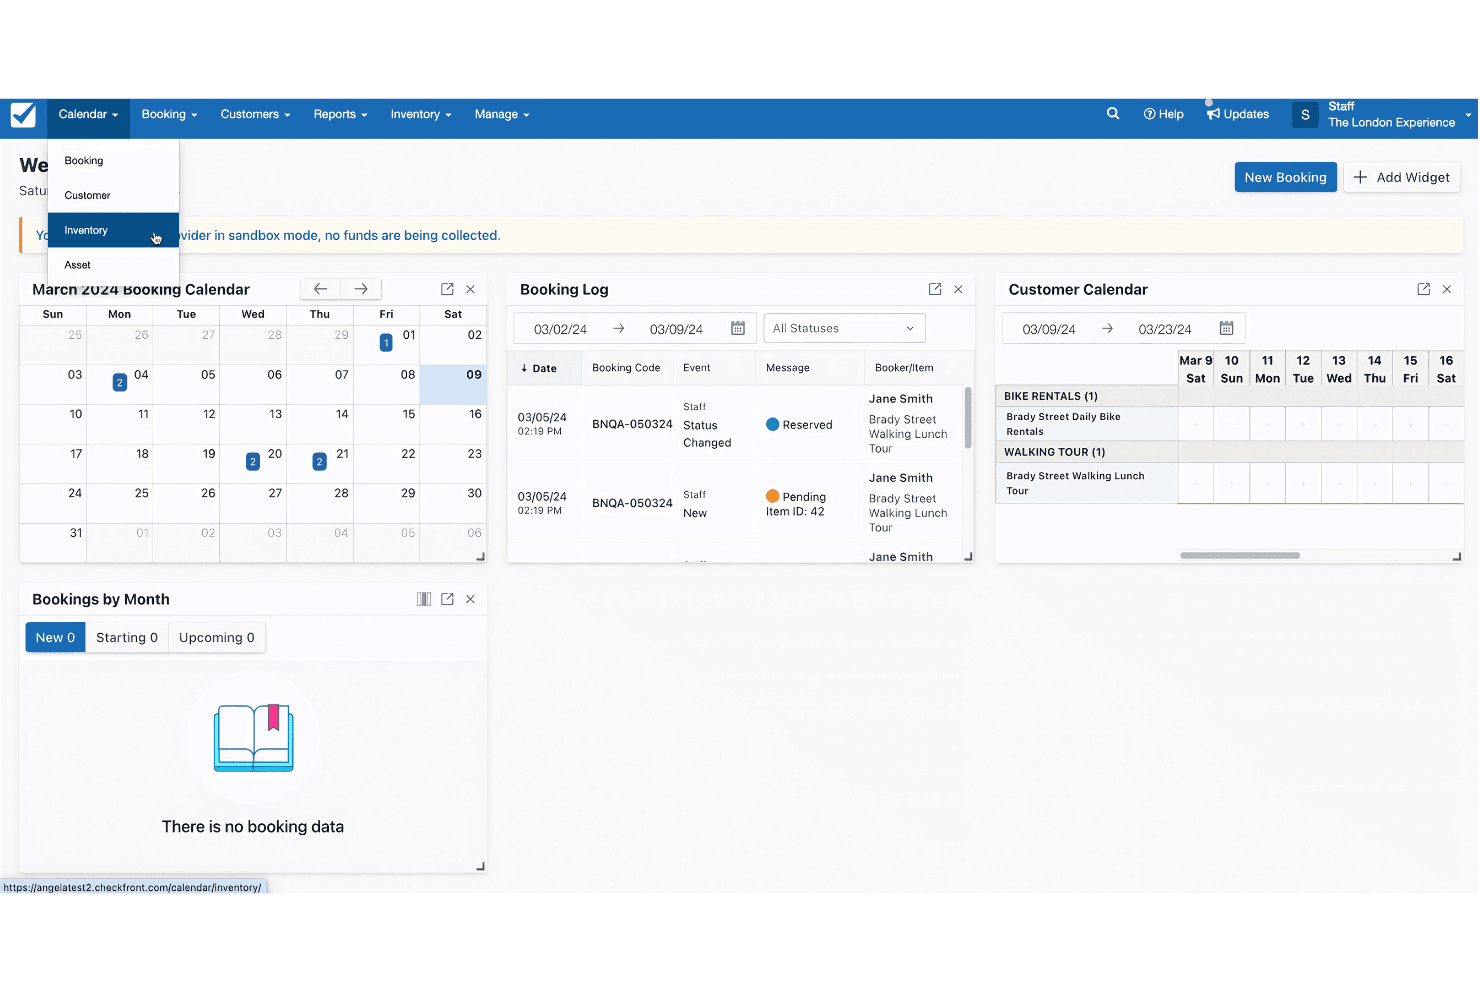Close the Customer Calendar widget

1447,289
